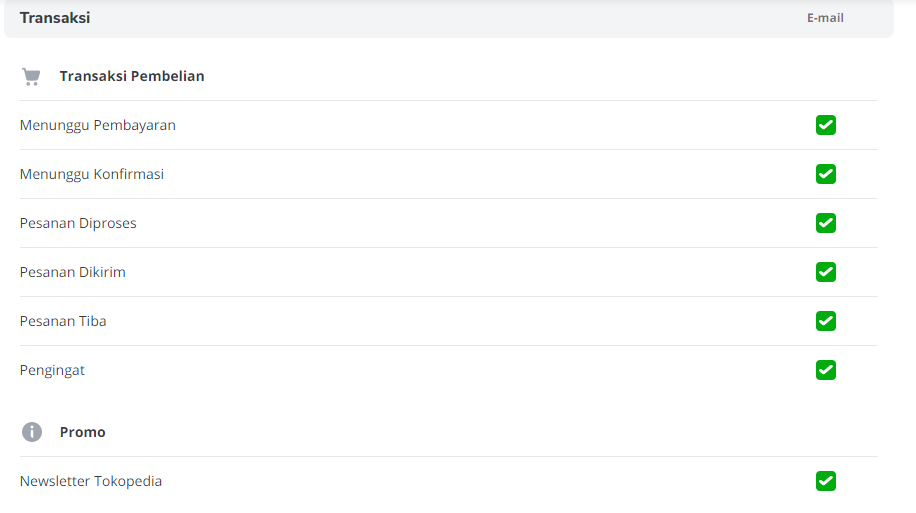
Task: Toggle Menunggu Konfirmasi e-mail checkbox
Action: (x=825, y=174)
